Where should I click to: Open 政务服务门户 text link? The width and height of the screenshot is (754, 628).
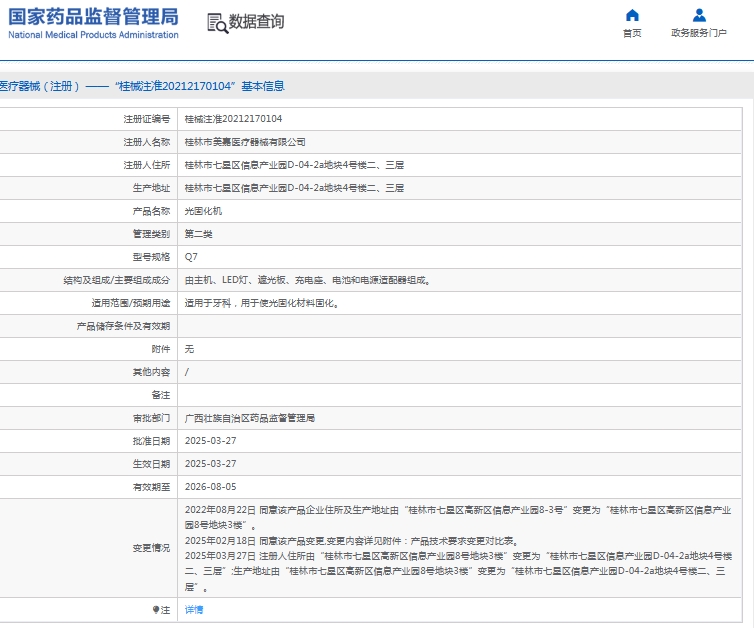coord(699,33)
